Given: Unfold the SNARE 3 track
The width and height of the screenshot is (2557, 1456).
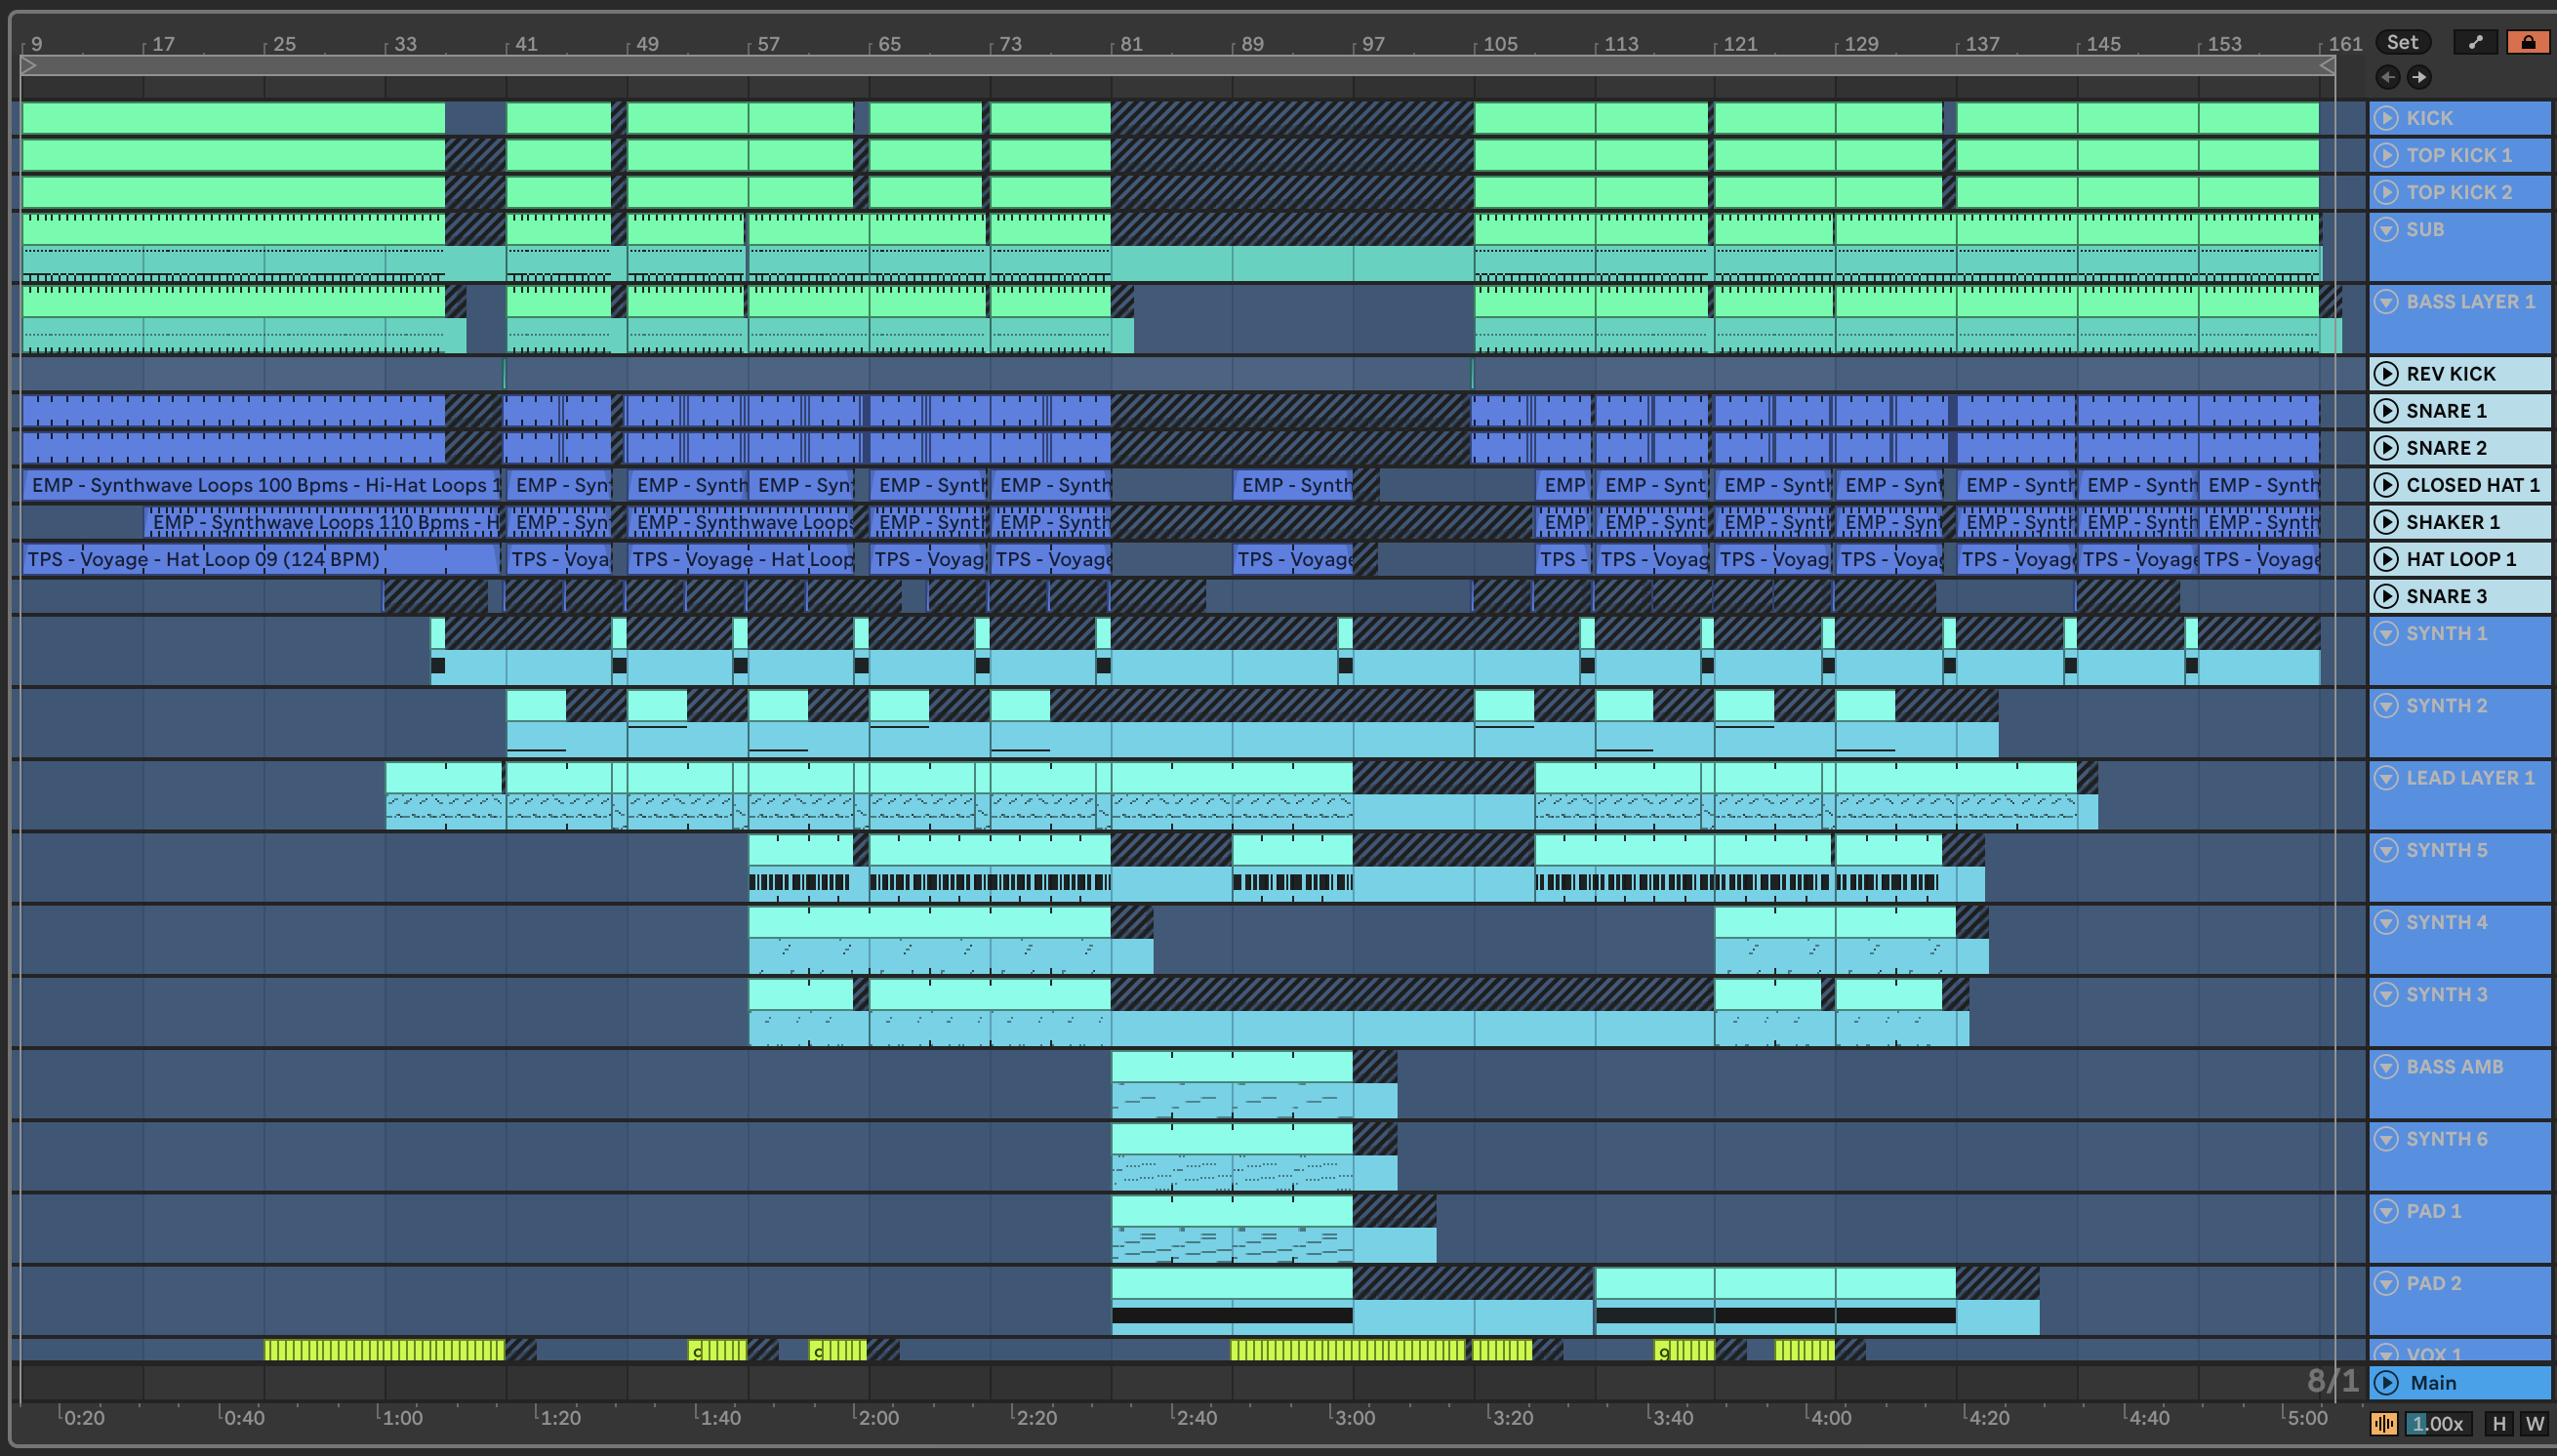Looking at the screenshot, I should 2386,596.
